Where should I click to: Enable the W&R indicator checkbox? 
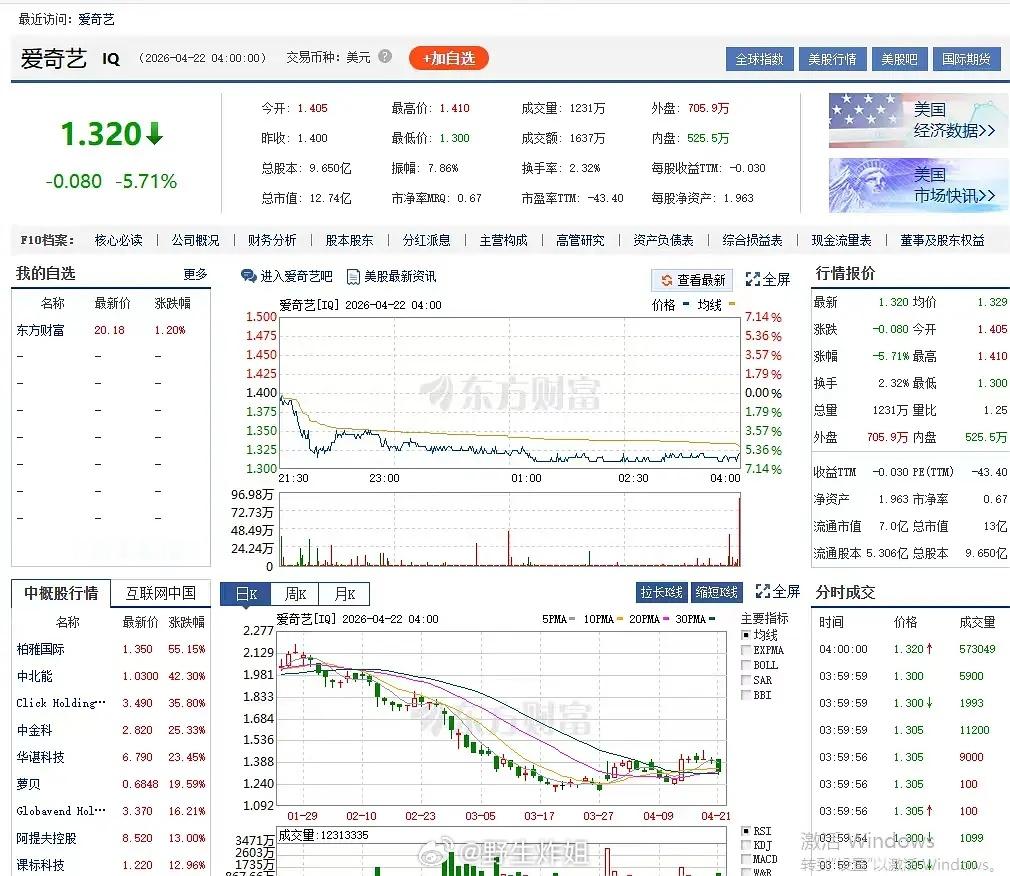[746, 873]
